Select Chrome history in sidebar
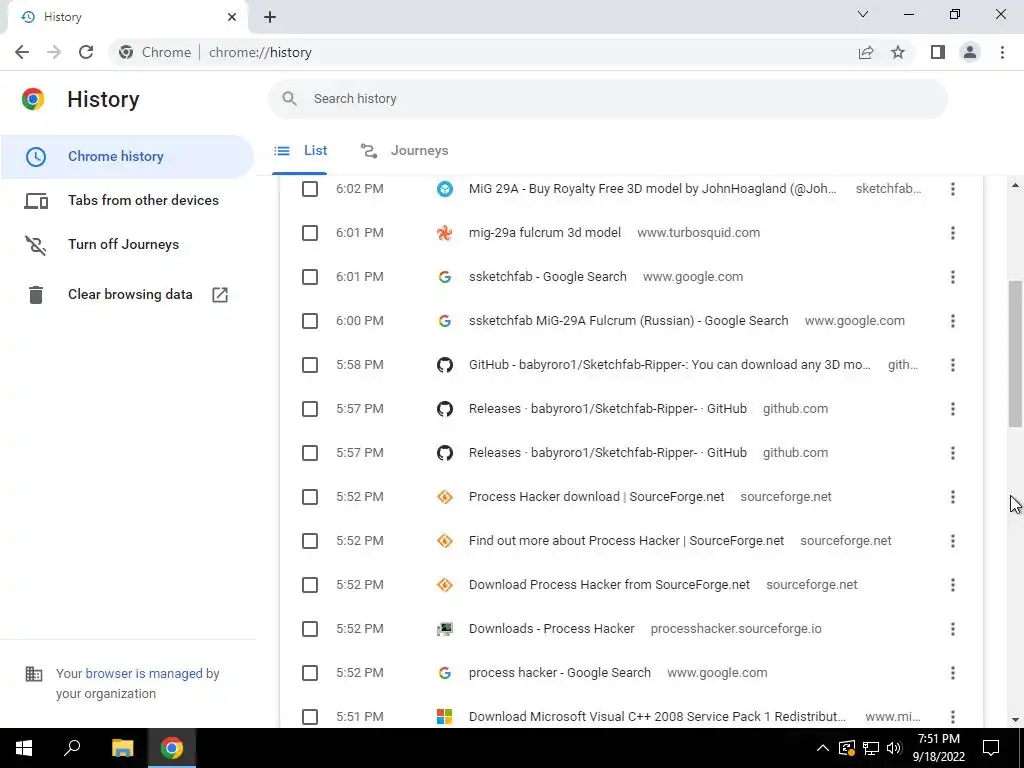 (x=127, y=157)
